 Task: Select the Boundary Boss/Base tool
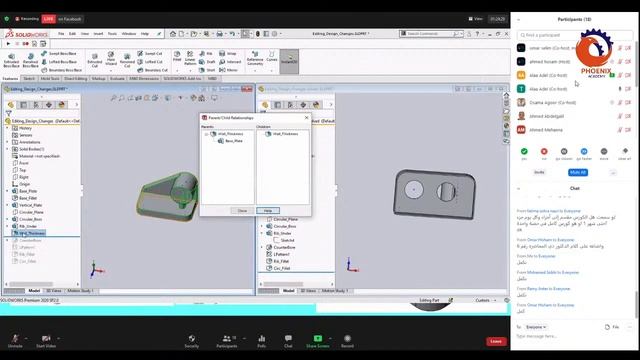[61, 70]
